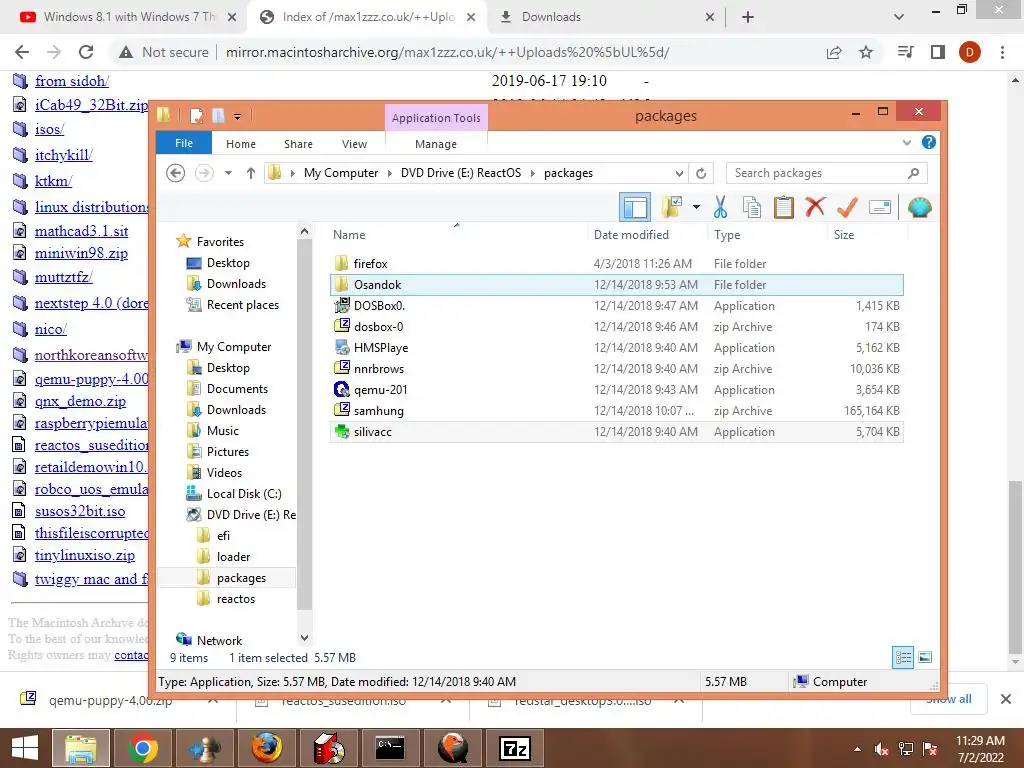Select Local Disk (C:) in tree
Screen dimensions: 1024x768
pyautogui.click(x=244, y=494)
